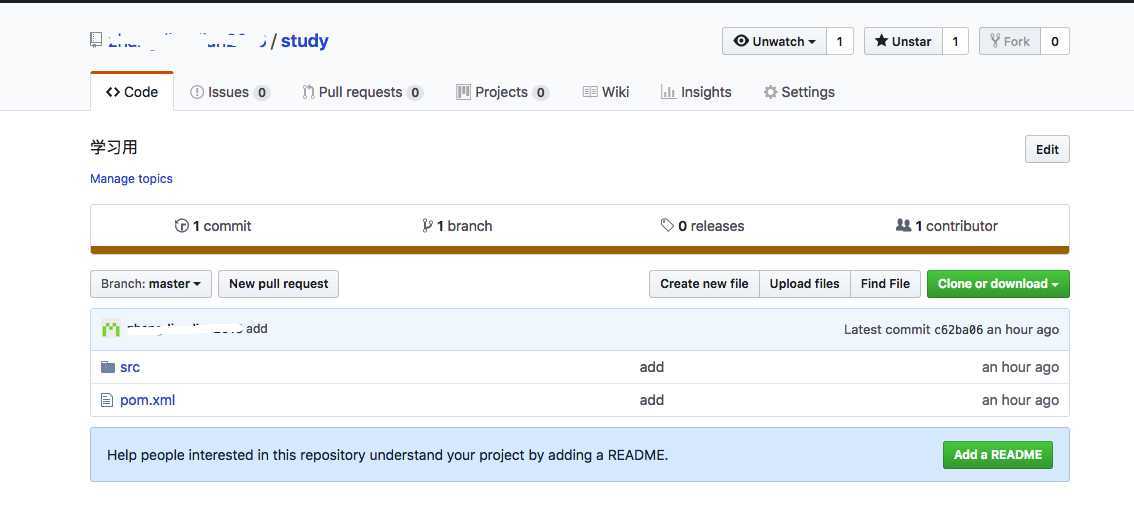The height and width of the screenshot is (509, 1134).
Task: Open the study repository name link
Action: pos(304,40)
